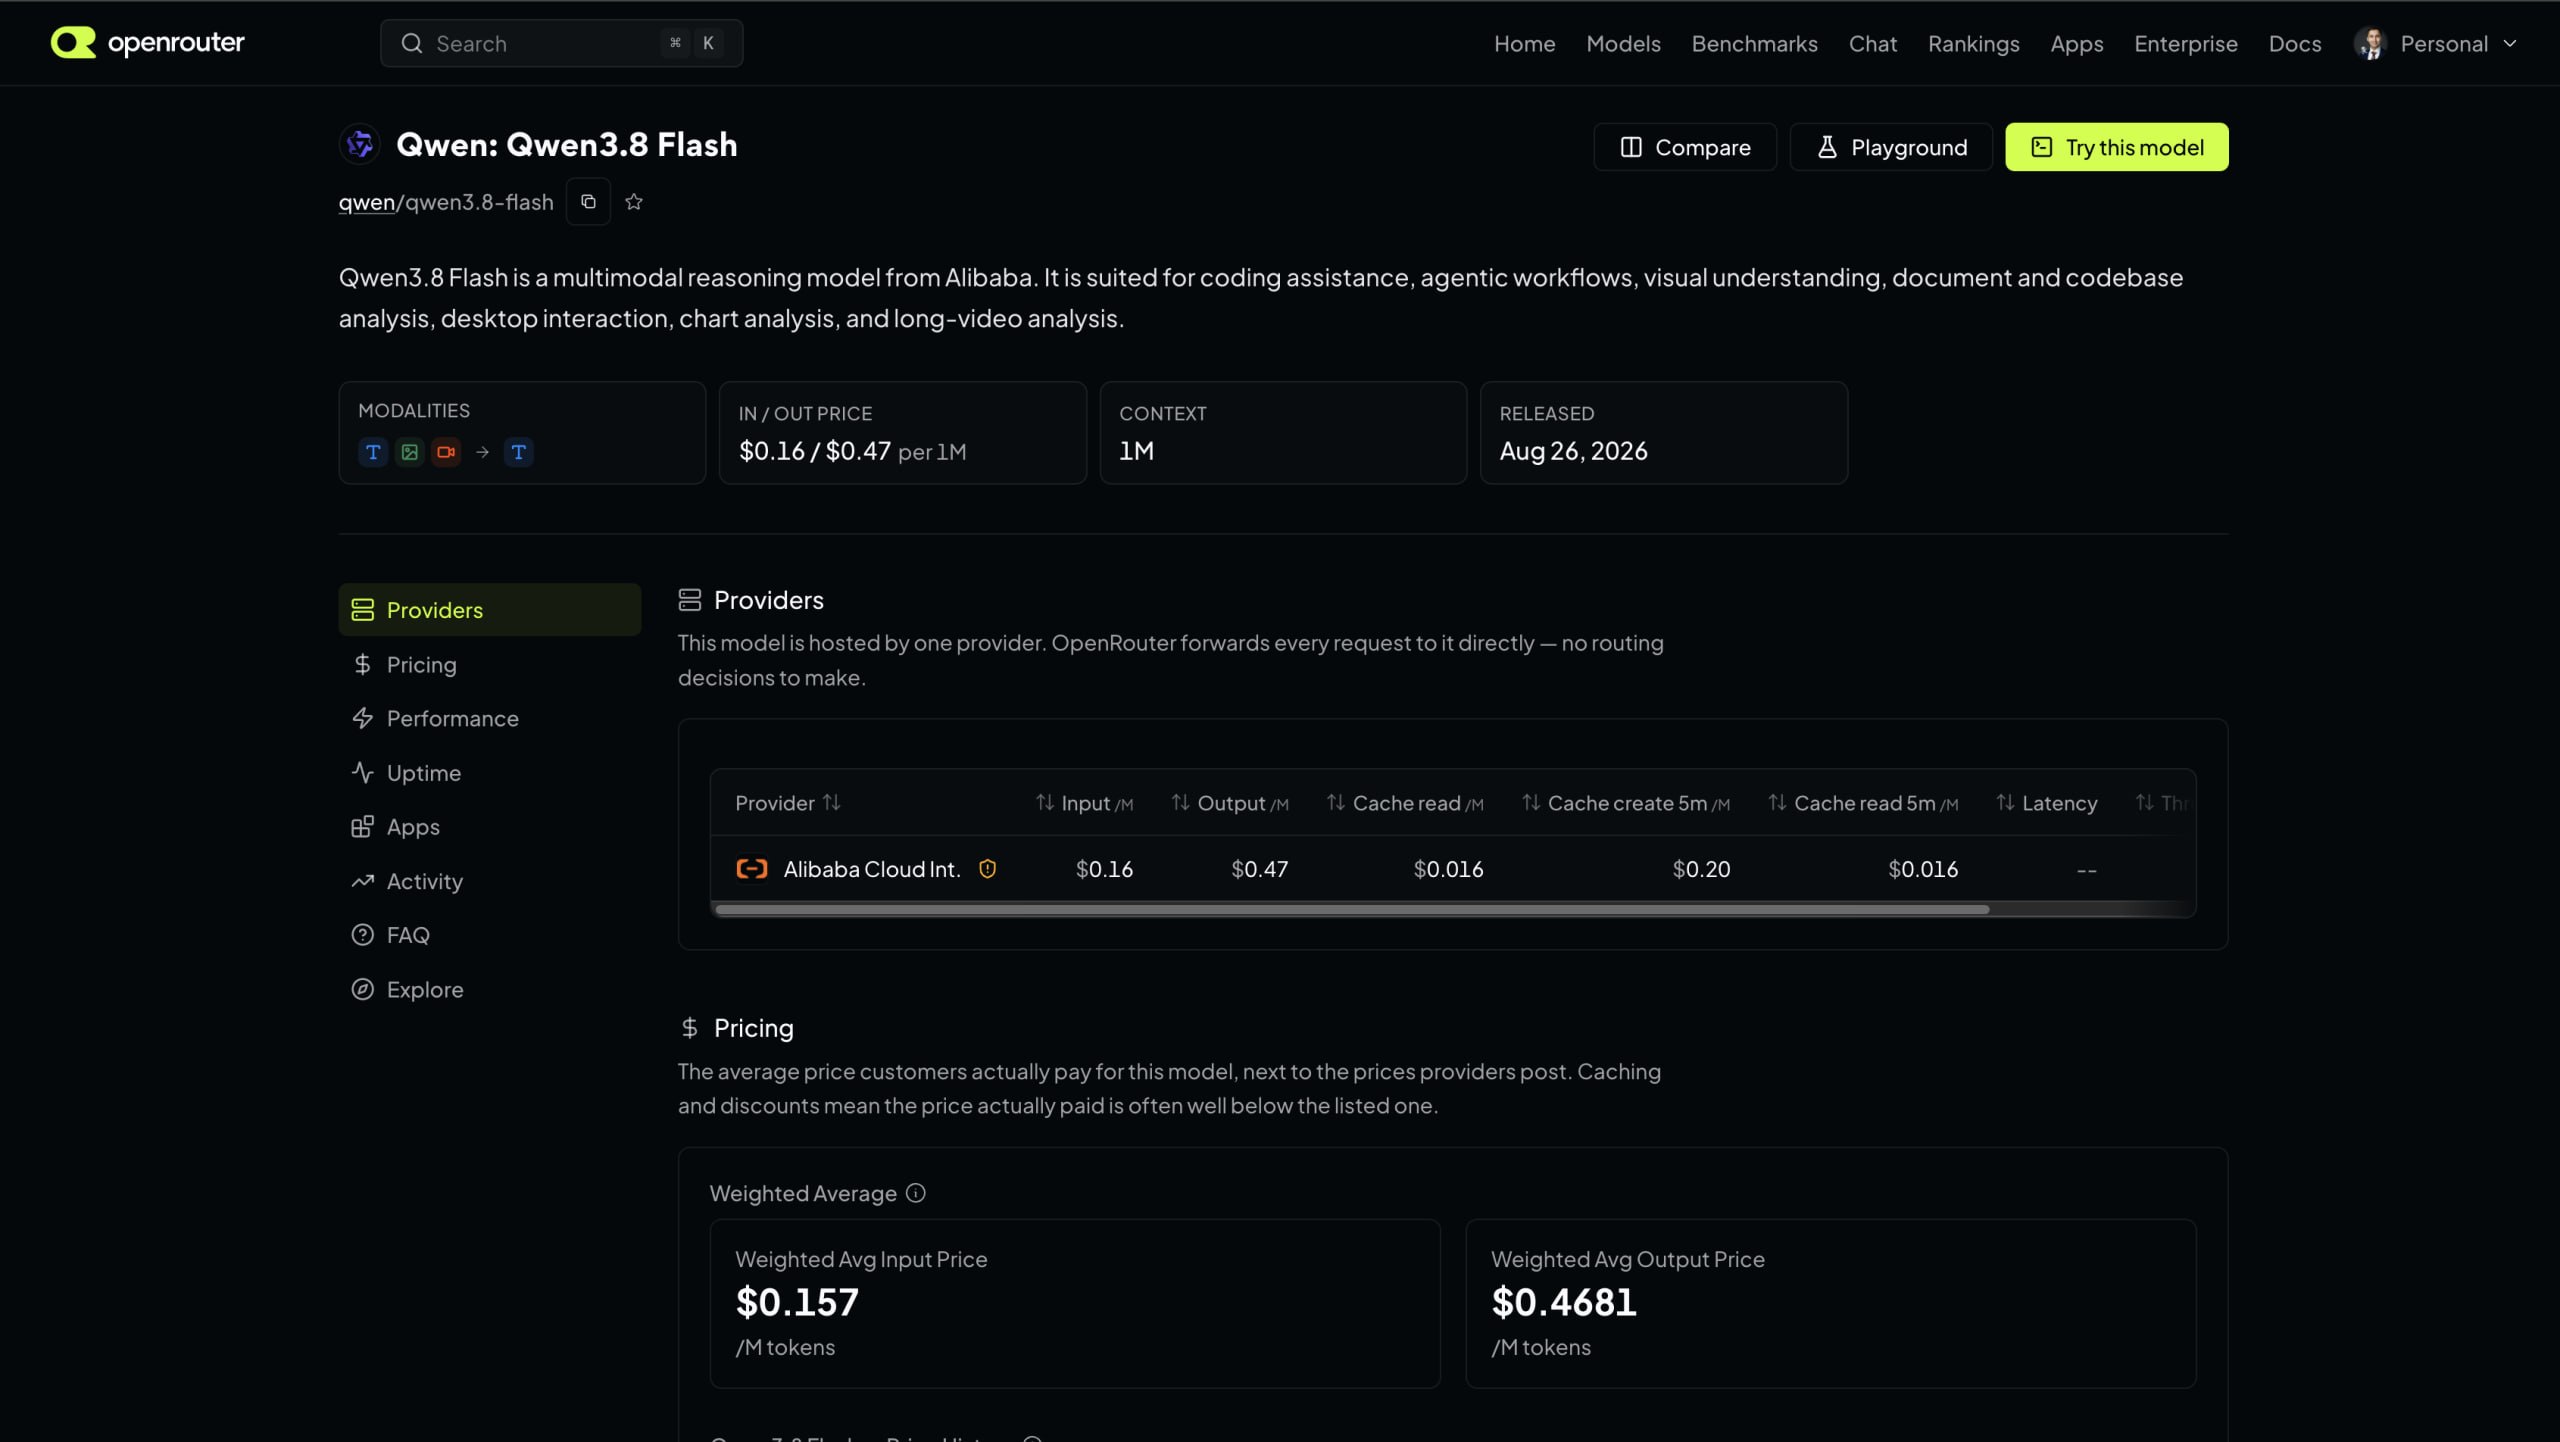Click the Try this model button
The width and height of the screenshot is (2560, 1442).
[2117, 147]
